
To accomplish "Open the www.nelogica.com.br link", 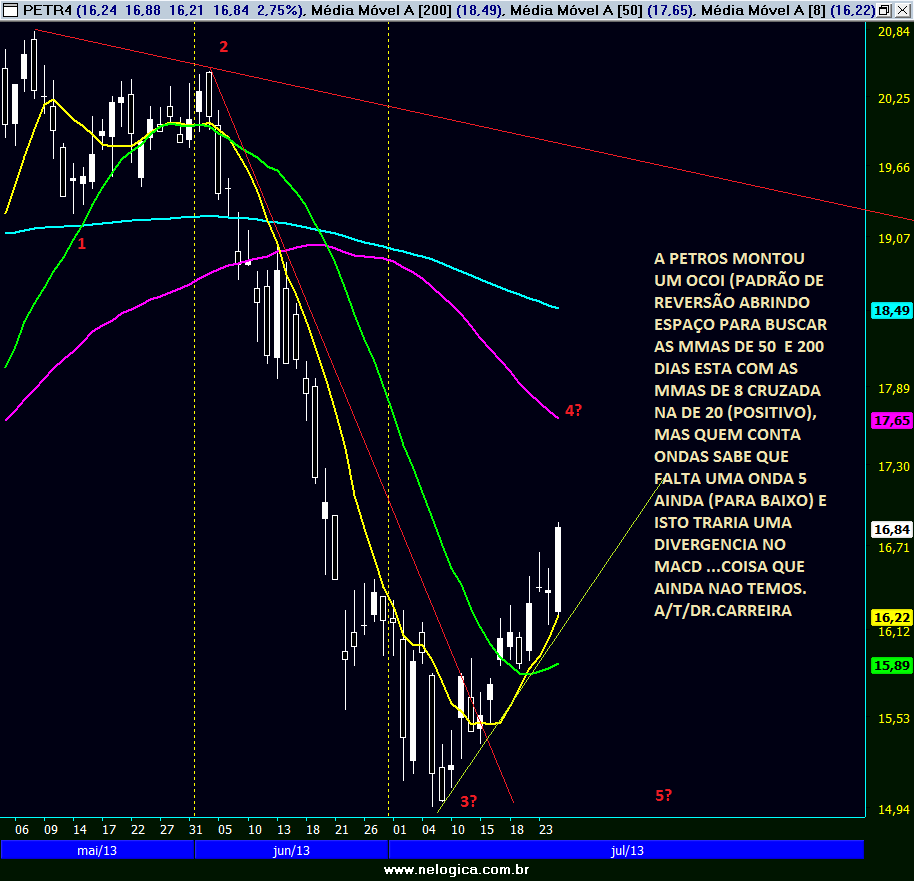I will coord(456,870).
